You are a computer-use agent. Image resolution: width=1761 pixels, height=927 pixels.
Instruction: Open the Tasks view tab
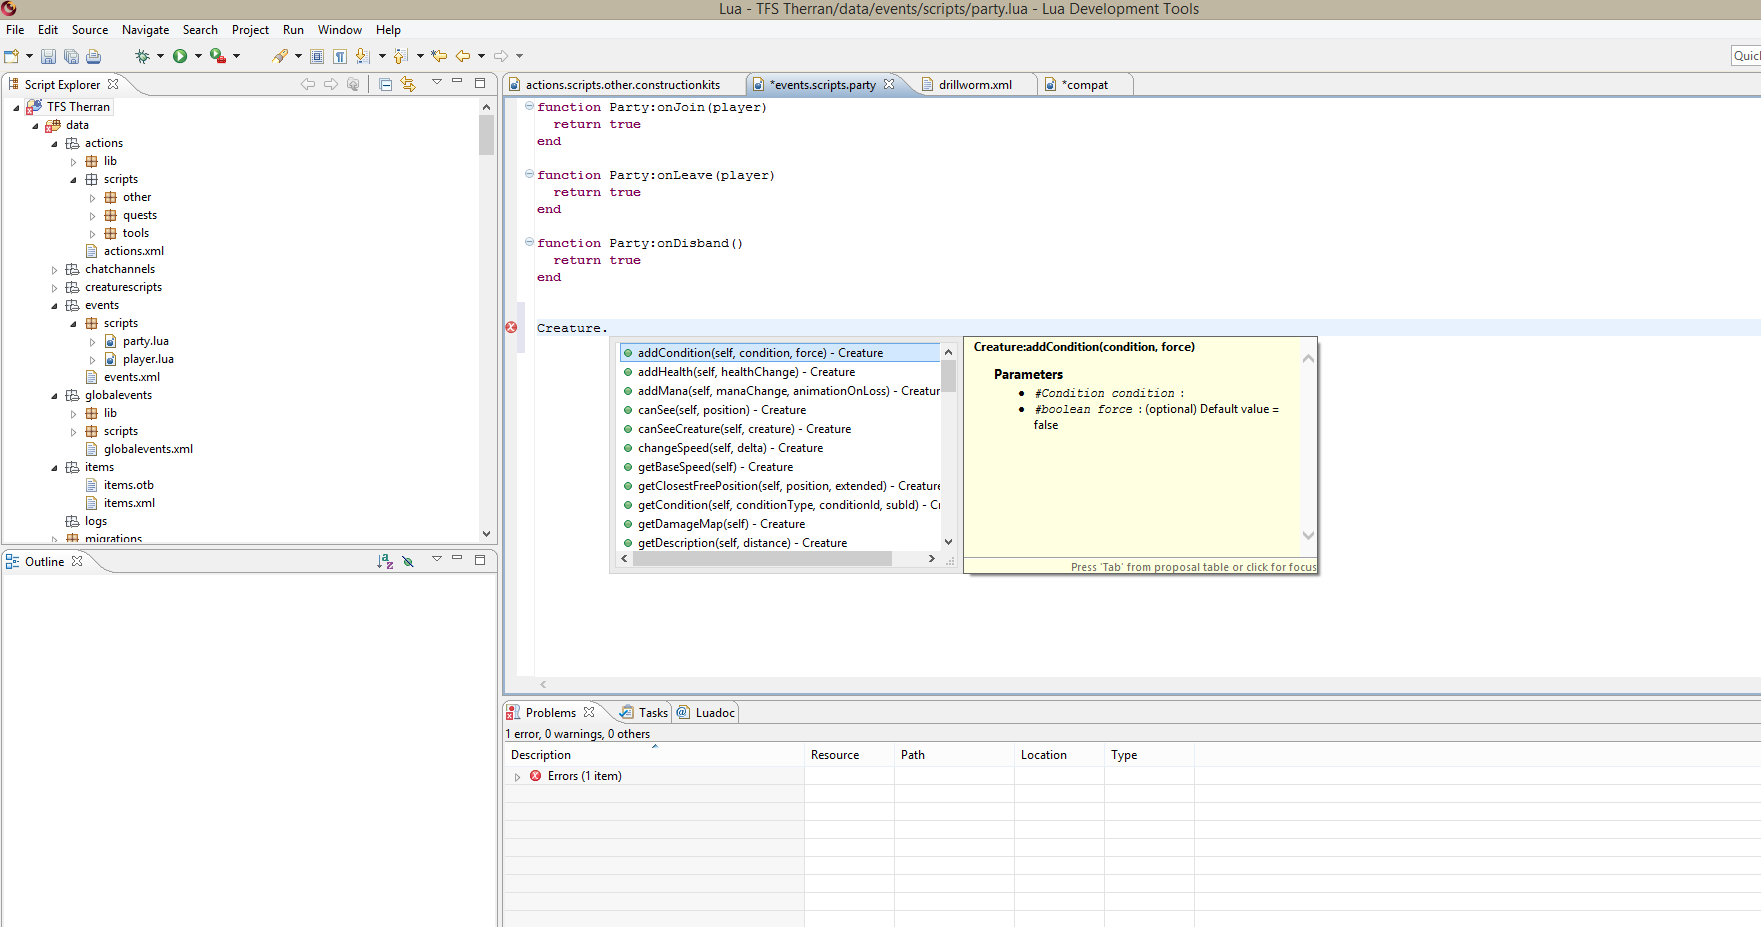click(x=644, y=713)
